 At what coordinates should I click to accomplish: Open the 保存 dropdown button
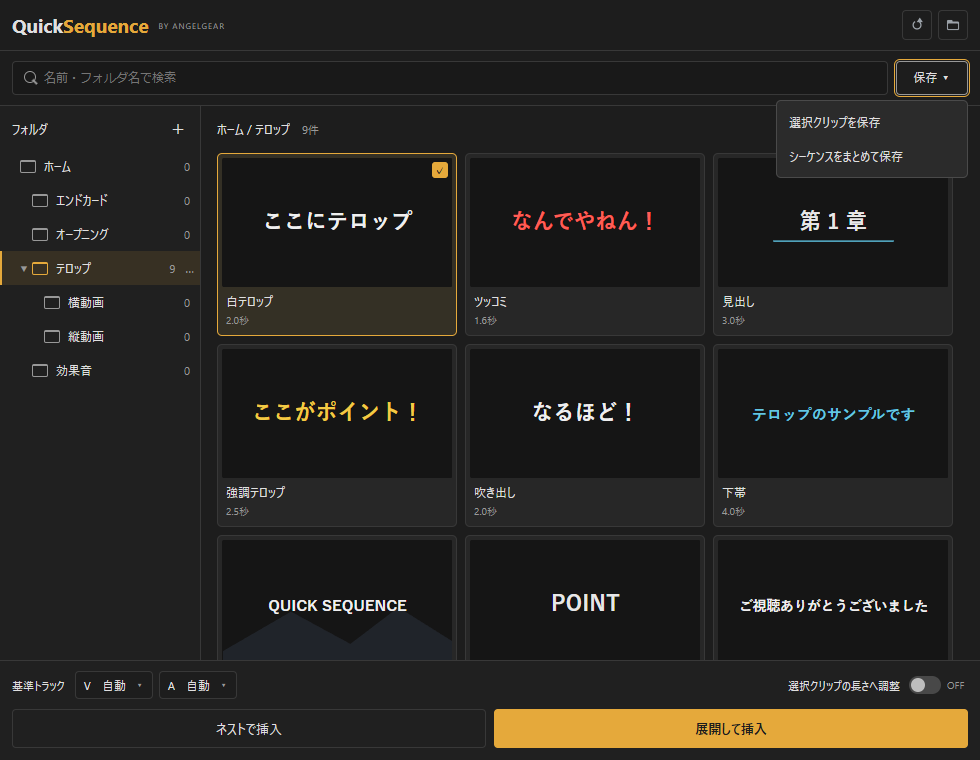(931, 78)
